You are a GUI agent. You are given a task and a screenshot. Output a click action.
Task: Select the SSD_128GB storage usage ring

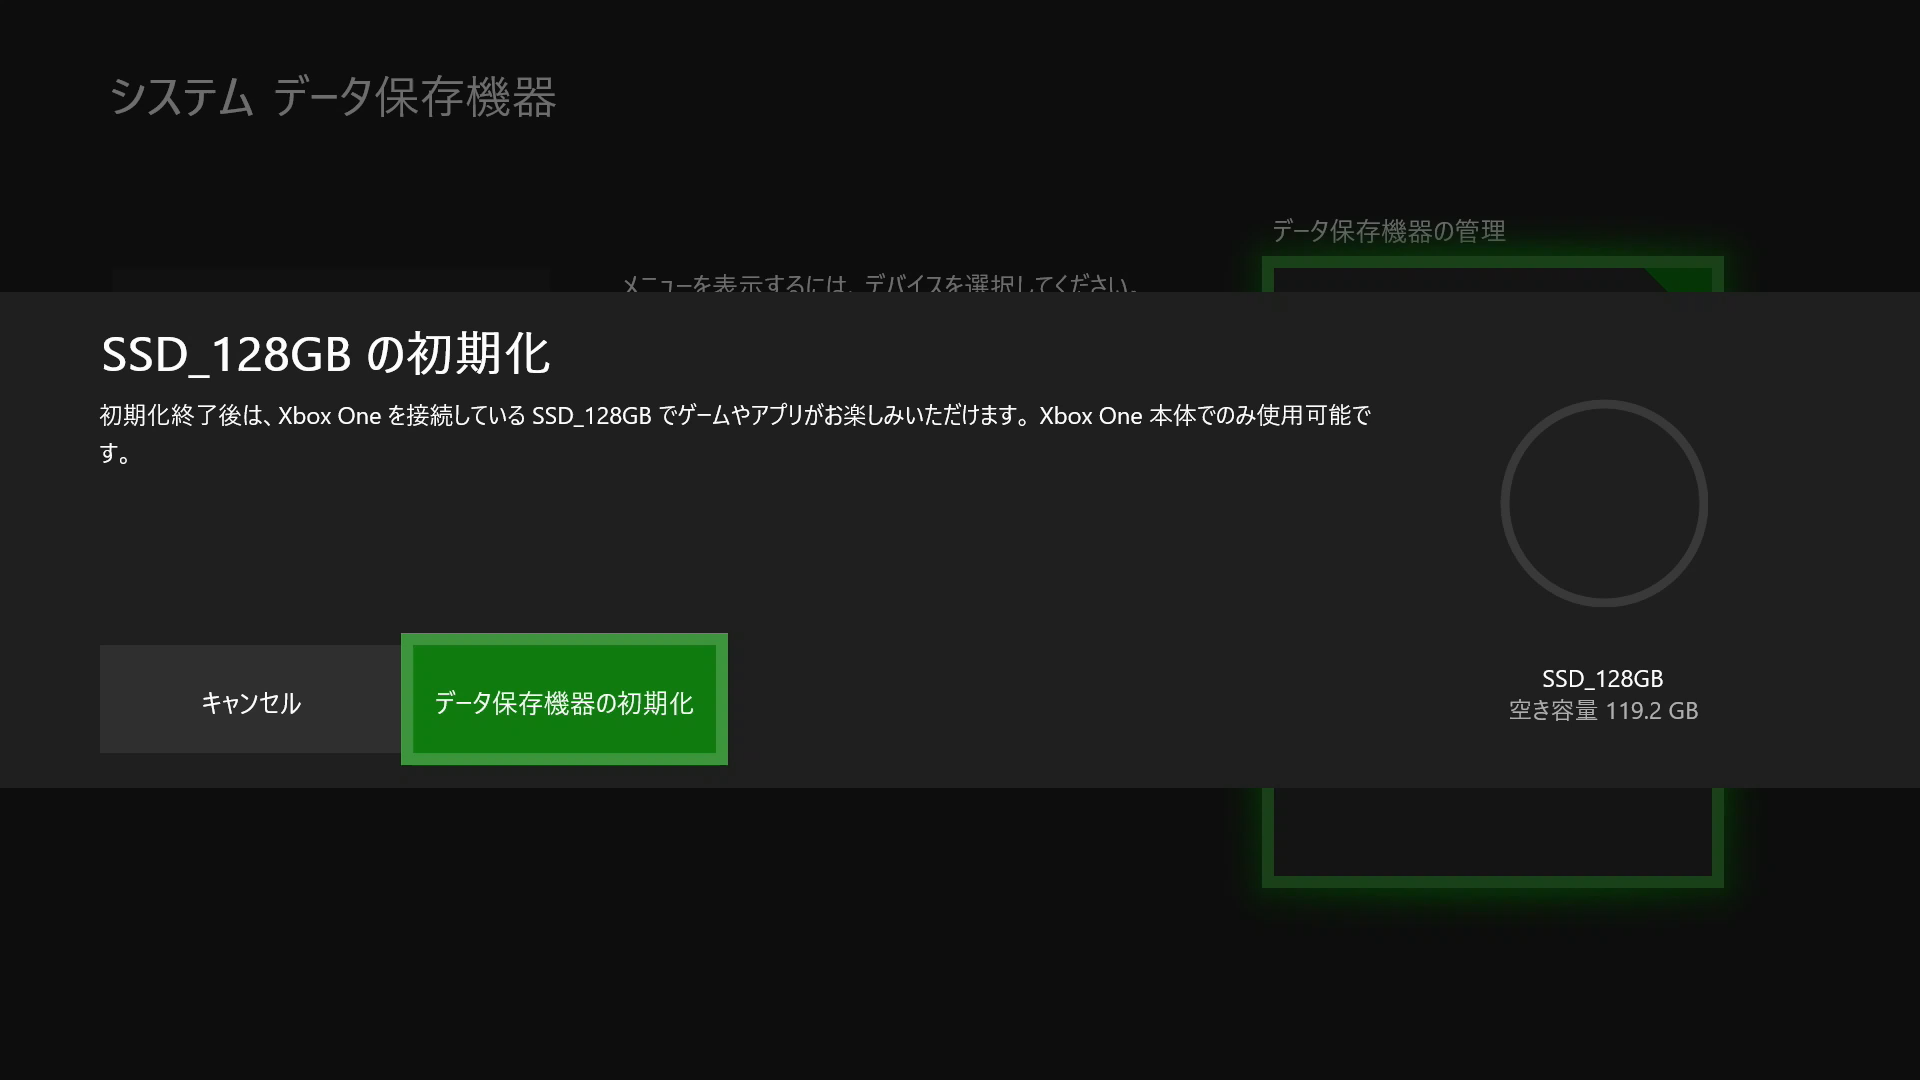click(x=1603, y=503)
